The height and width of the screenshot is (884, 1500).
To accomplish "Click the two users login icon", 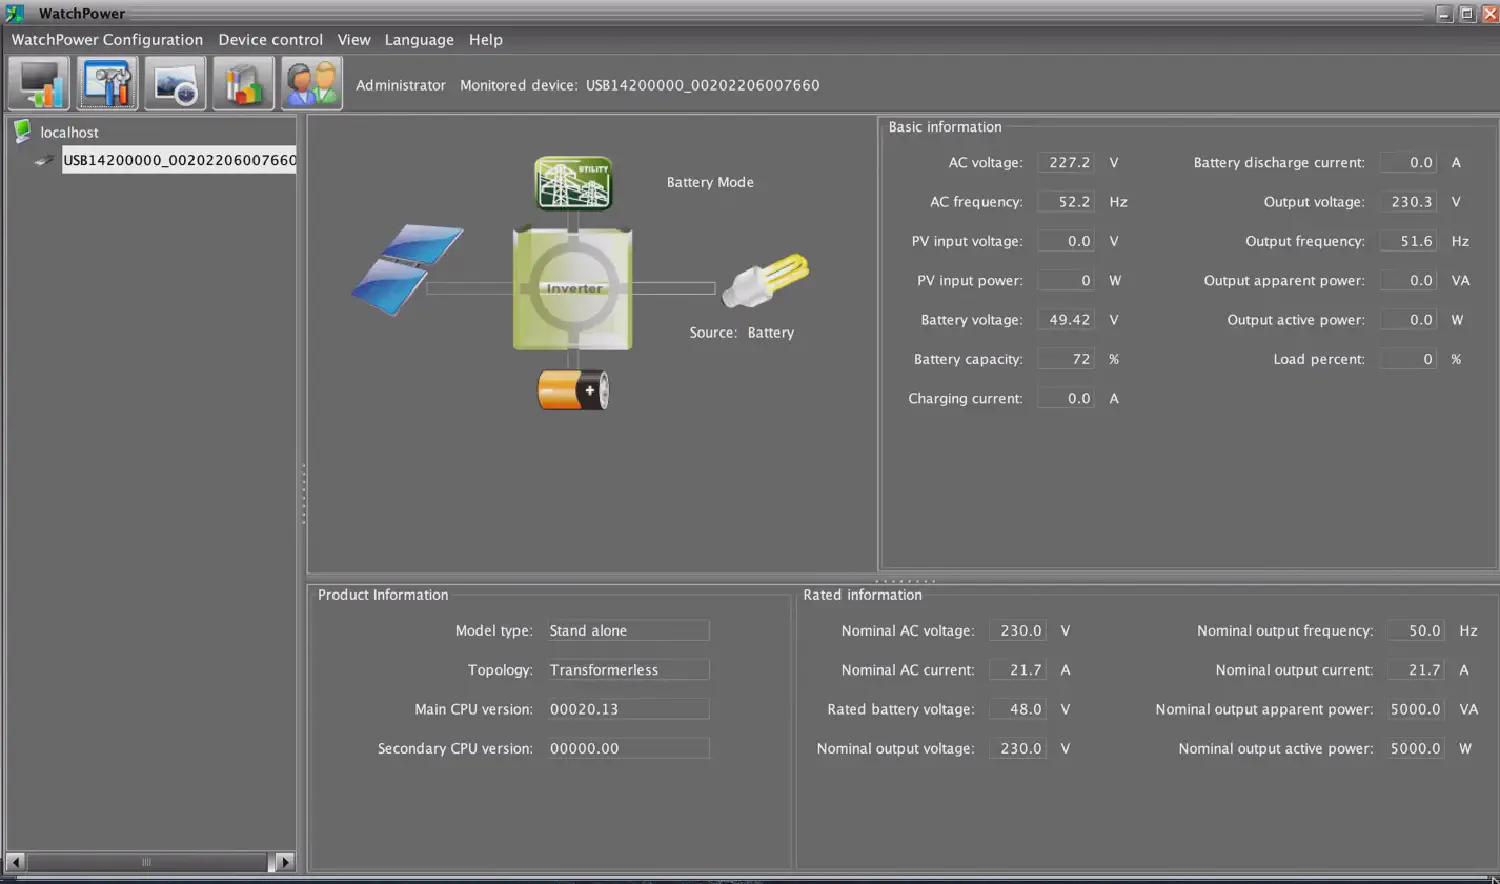I will point(311,83).
